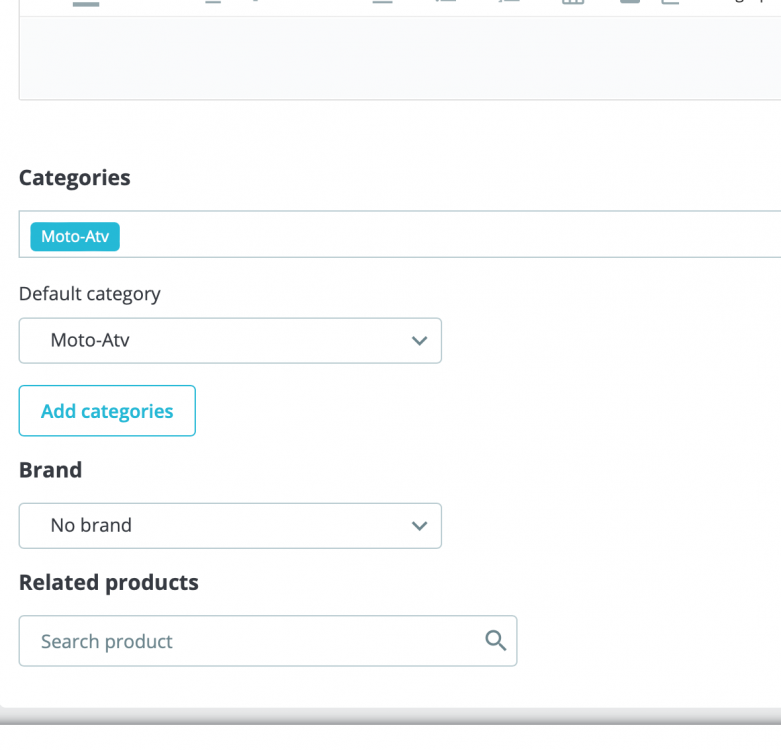Image resolution: width=781 pixels, height=750 pixels.
Task: Click the table icon in editor toolbar
Action: (572, 3)
